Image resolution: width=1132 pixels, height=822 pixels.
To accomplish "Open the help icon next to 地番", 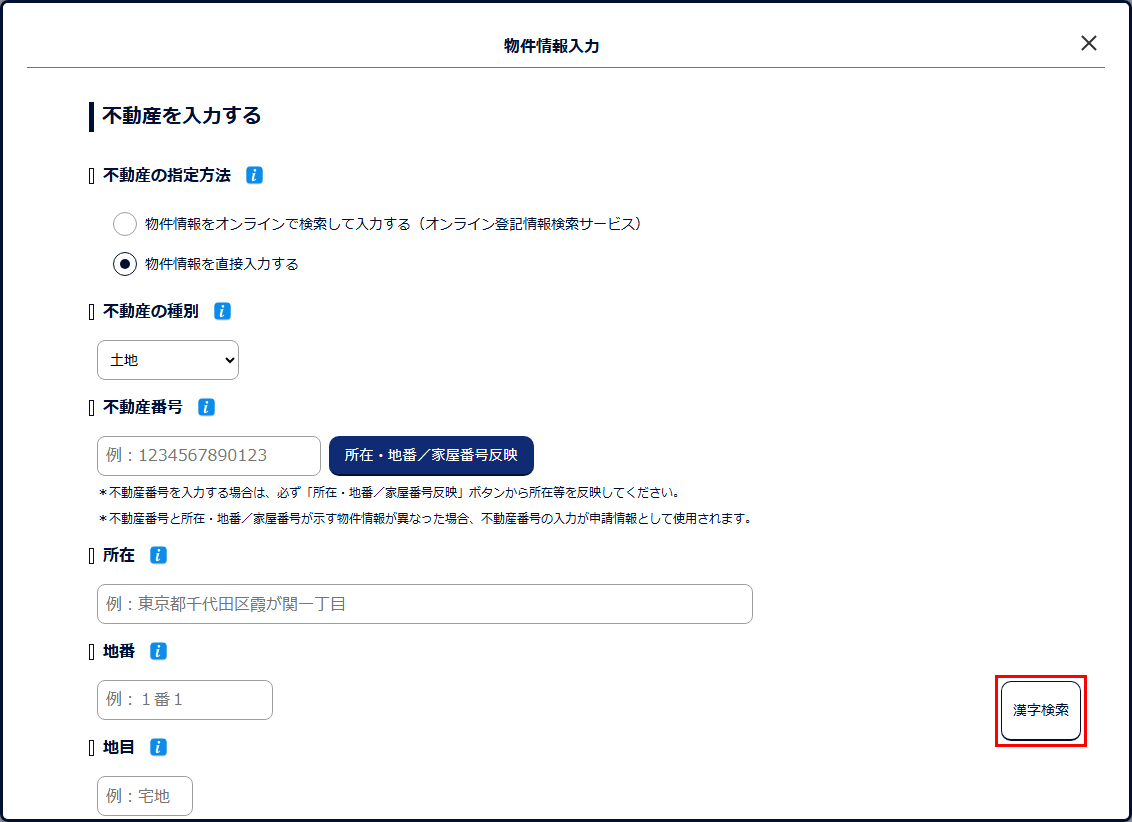I will 158,651.
